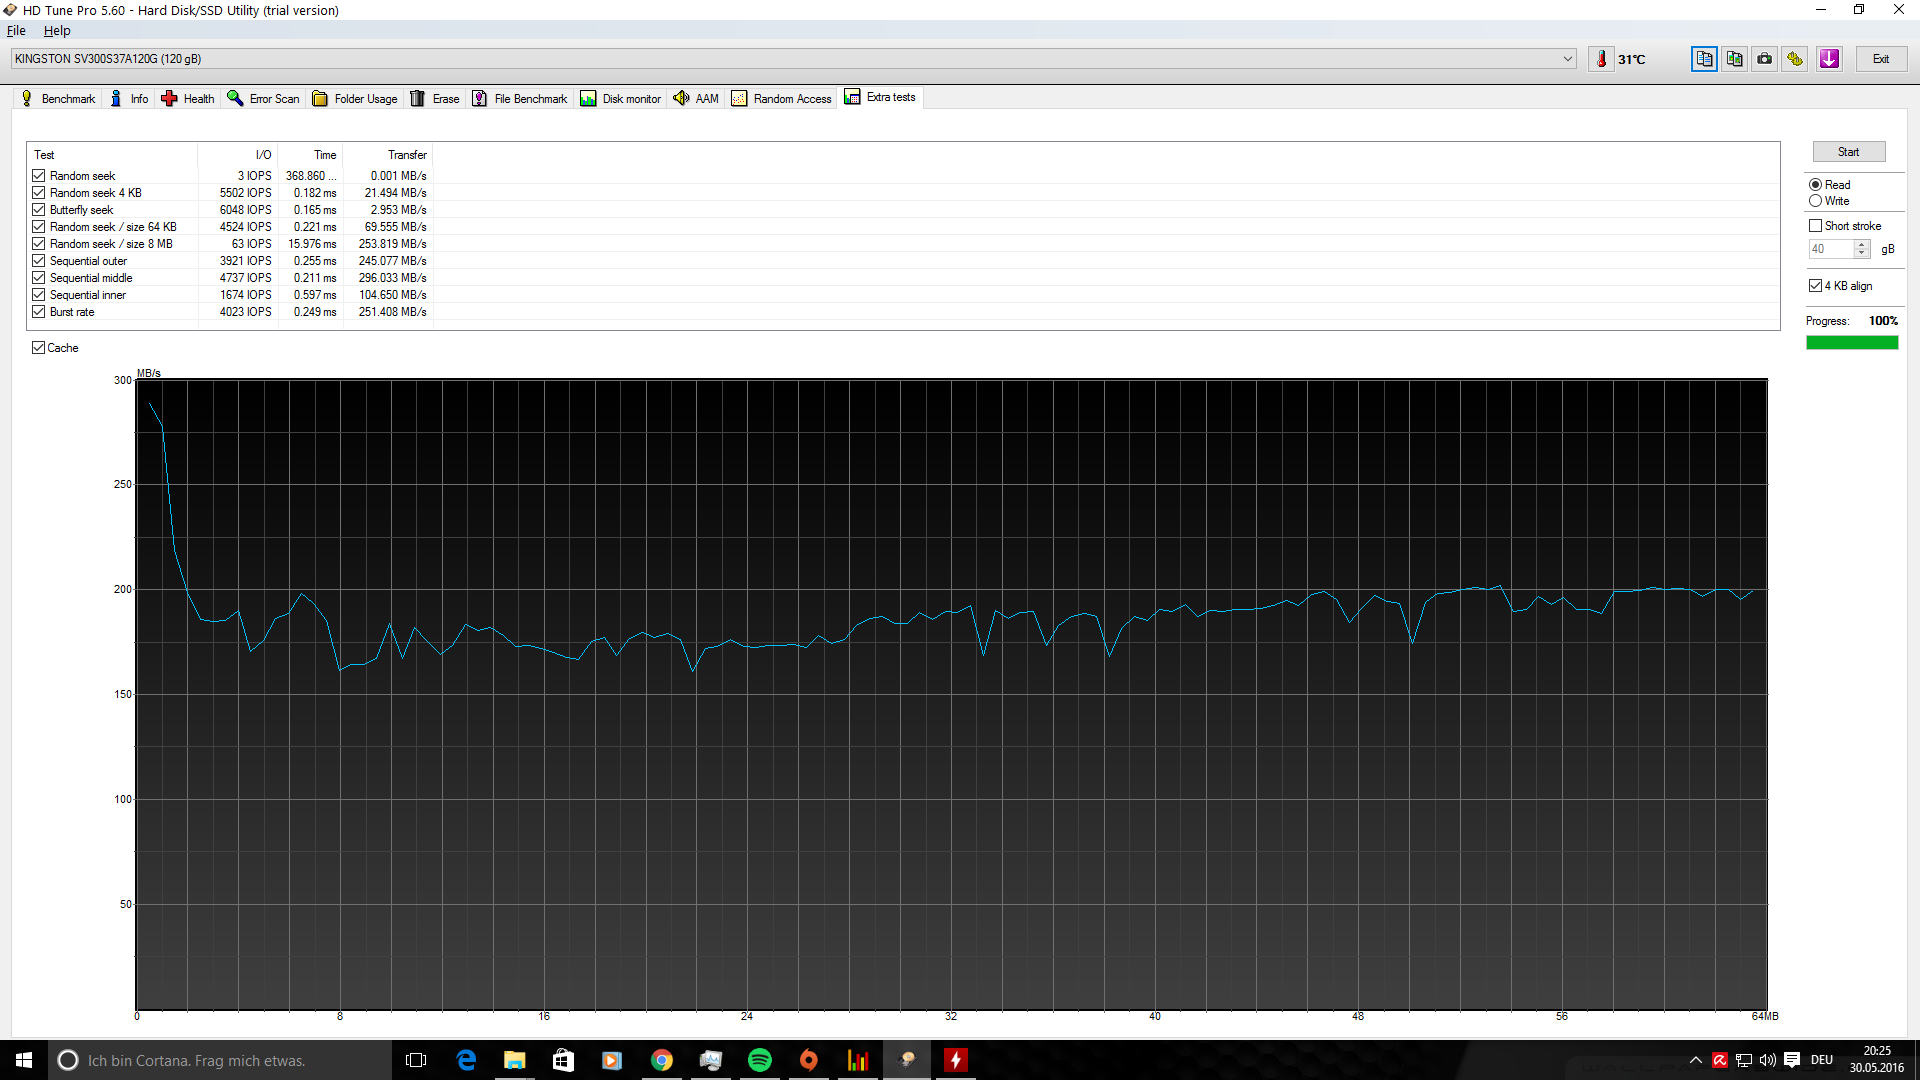The width and height of the screenshot is (1920, 1080).
Task: Increase short stroke size with up arrow
Action: 1861,245
